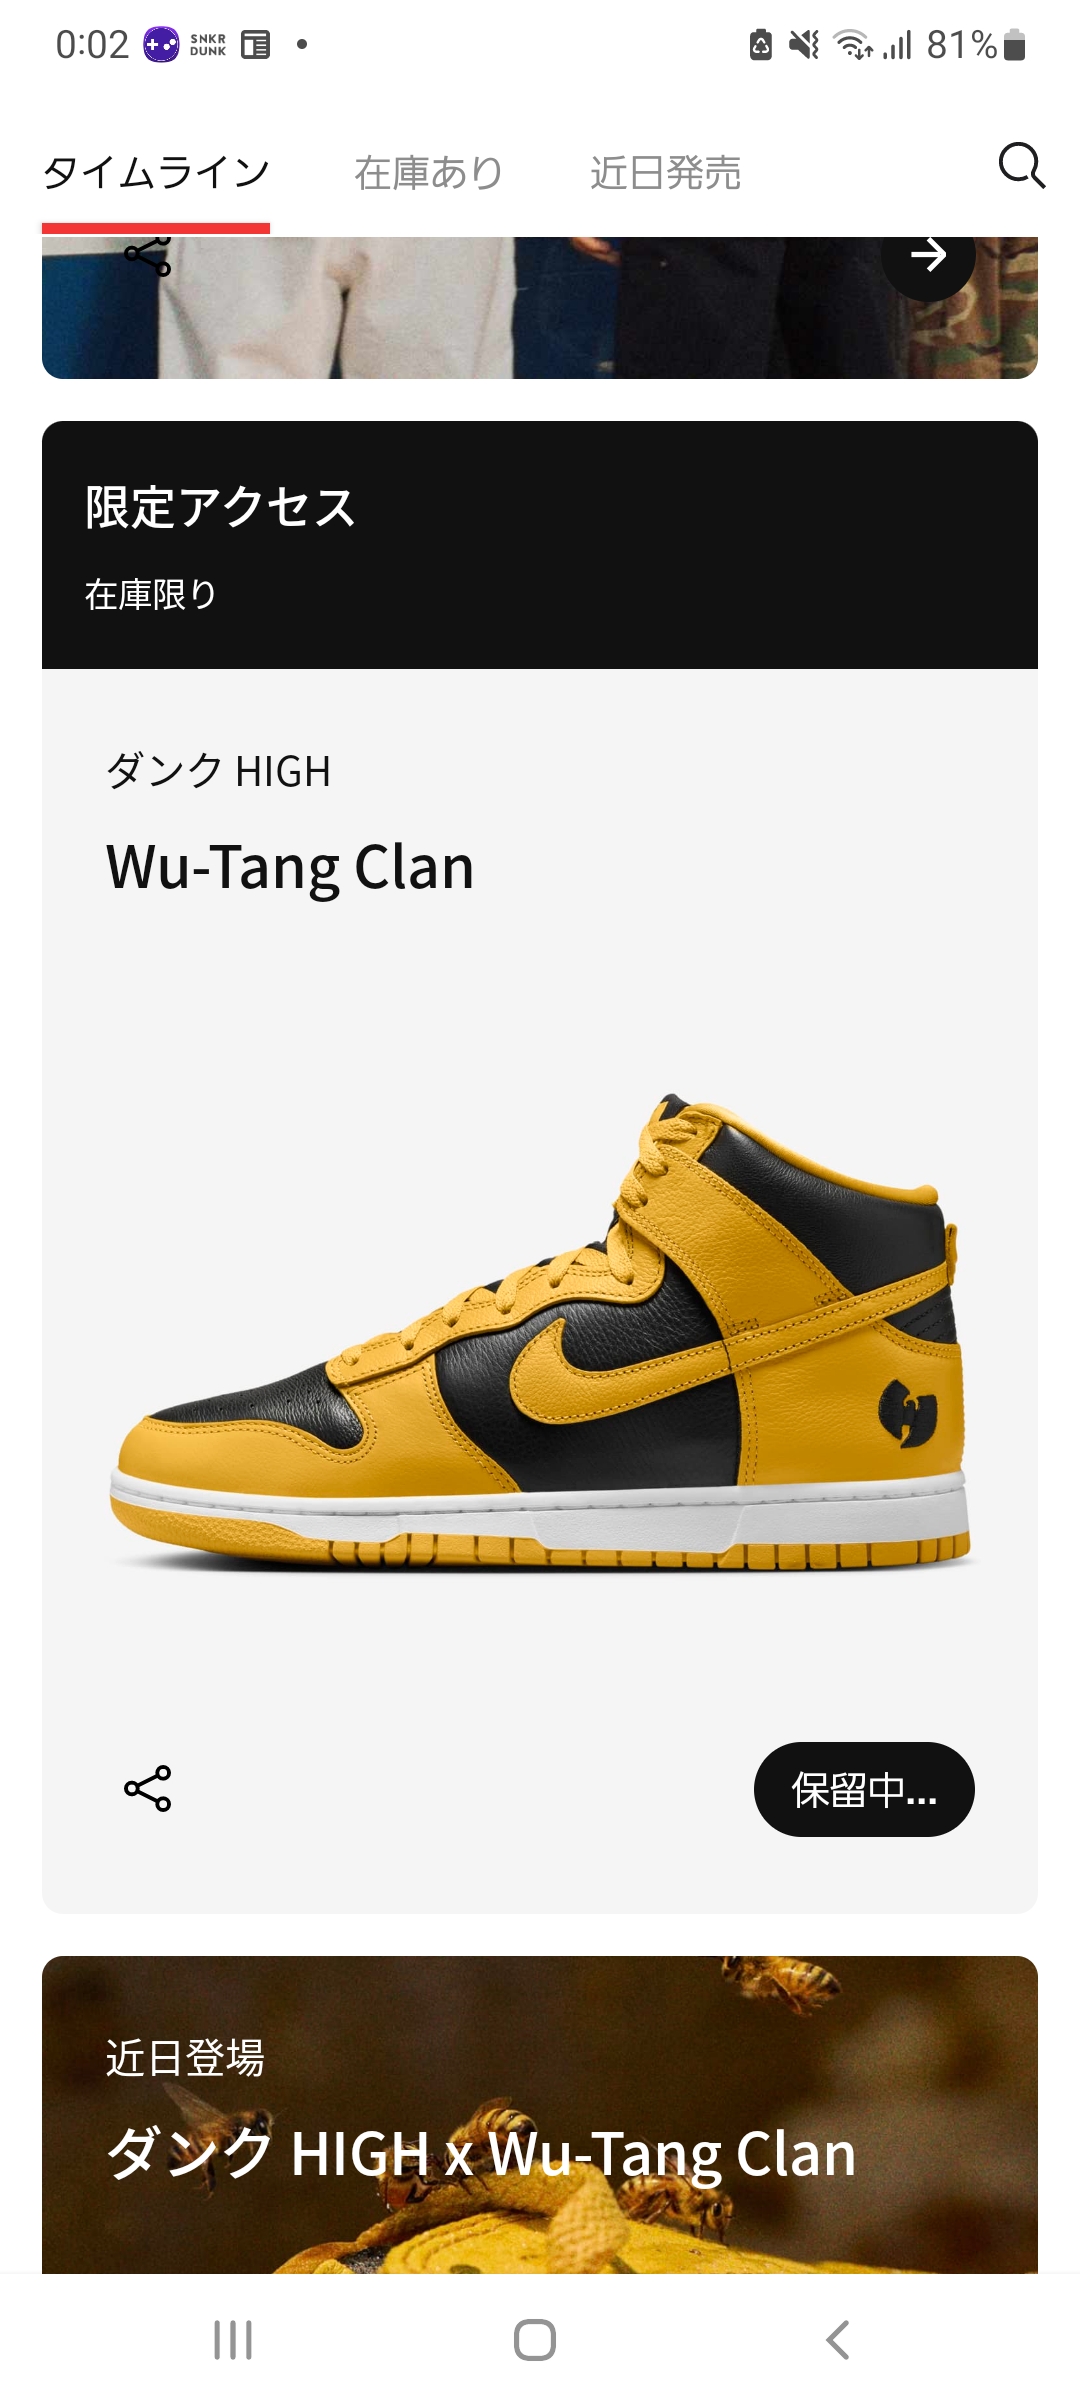Tap the 保留中... button
This screenshot has height=2400, width=1080.
click(864, 1789)
